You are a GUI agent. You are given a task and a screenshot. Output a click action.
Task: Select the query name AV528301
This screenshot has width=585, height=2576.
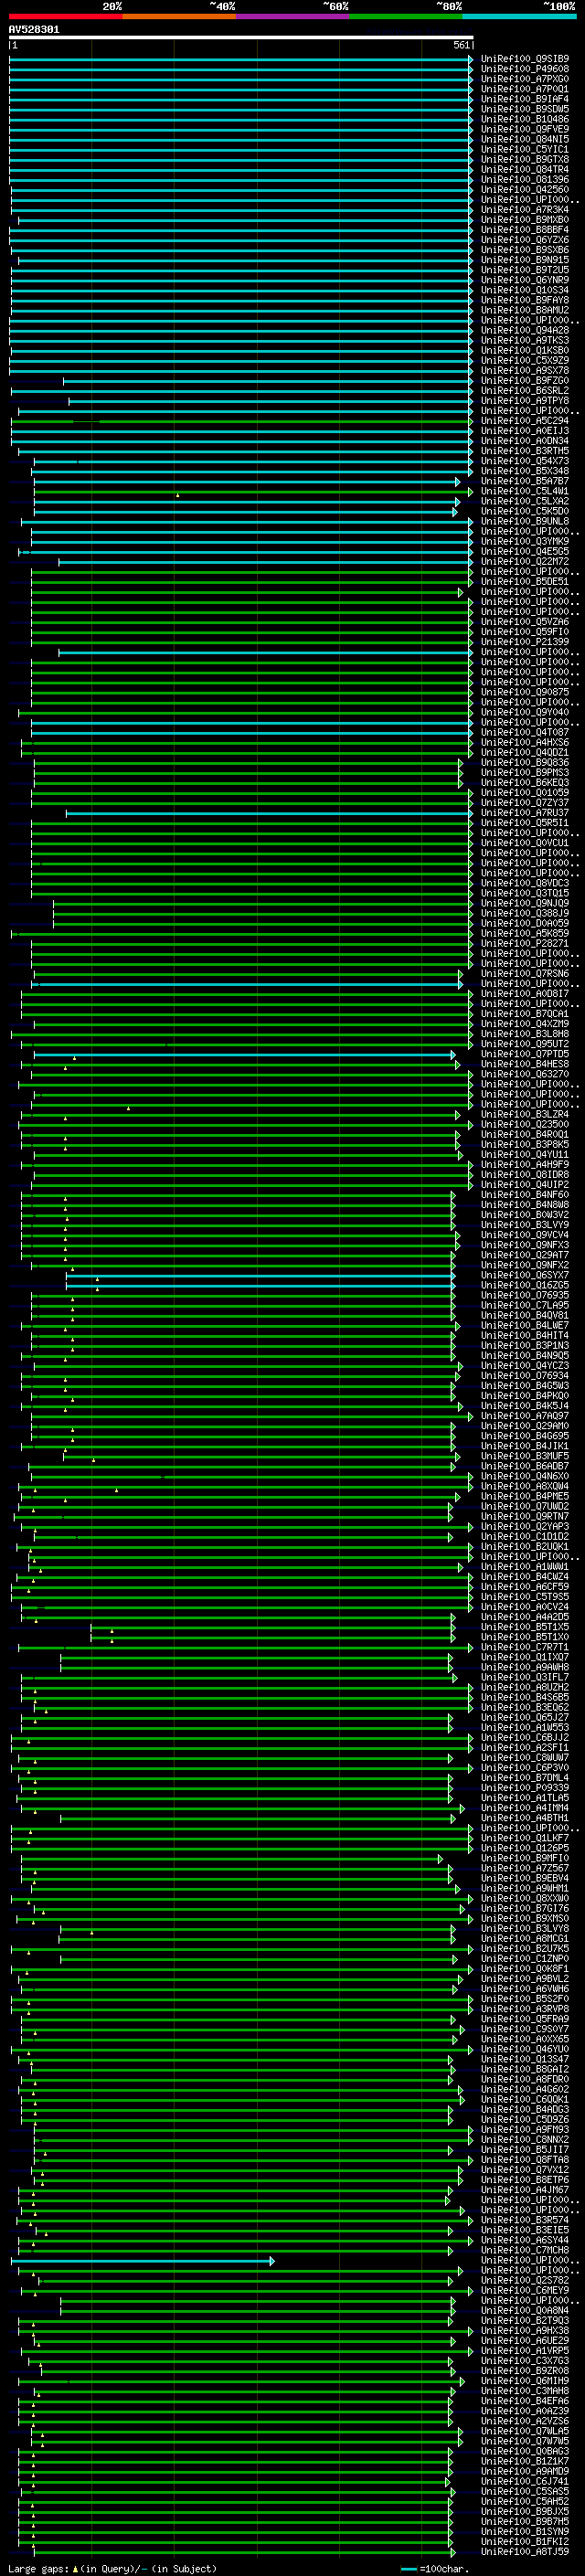tap(34, 30)
